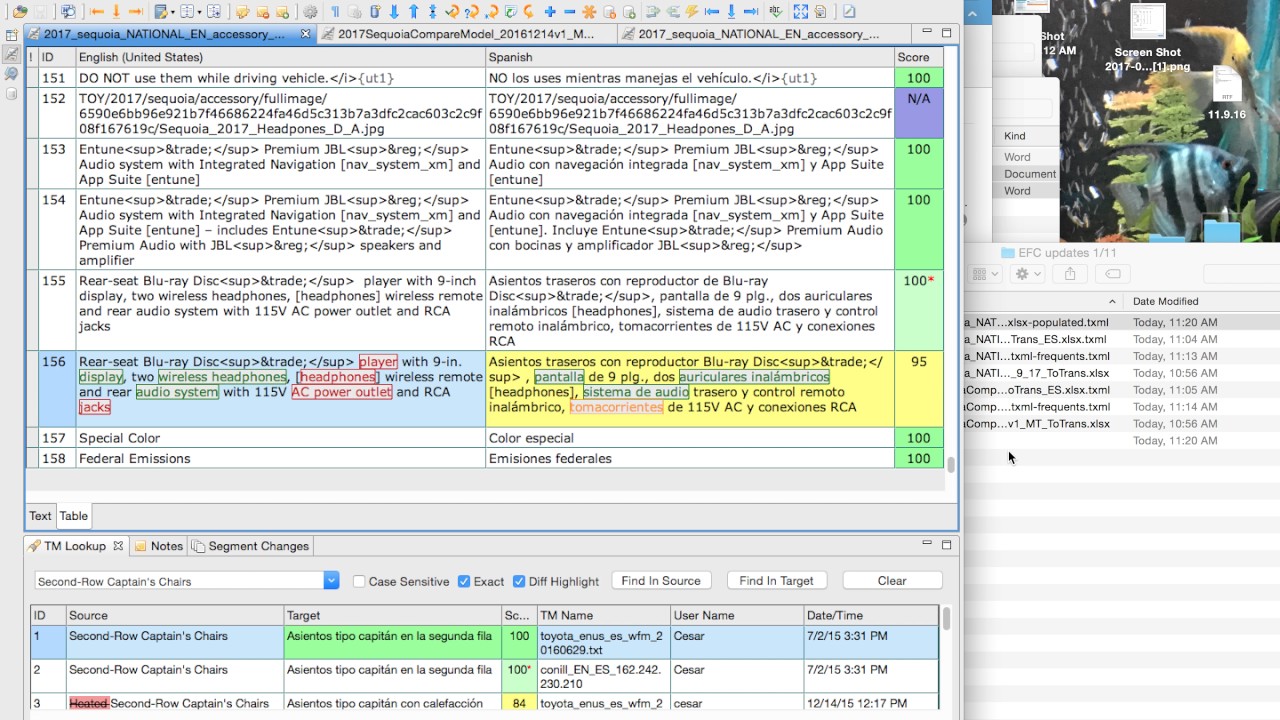Toggle the Case Sensitive checkbox

(359, 581)
